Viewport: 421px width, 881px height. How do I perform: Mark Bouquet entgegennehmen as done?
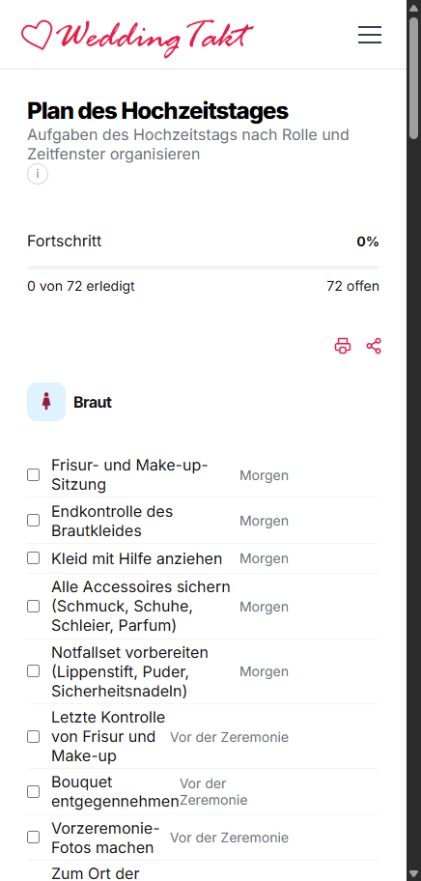click(34, 792)
